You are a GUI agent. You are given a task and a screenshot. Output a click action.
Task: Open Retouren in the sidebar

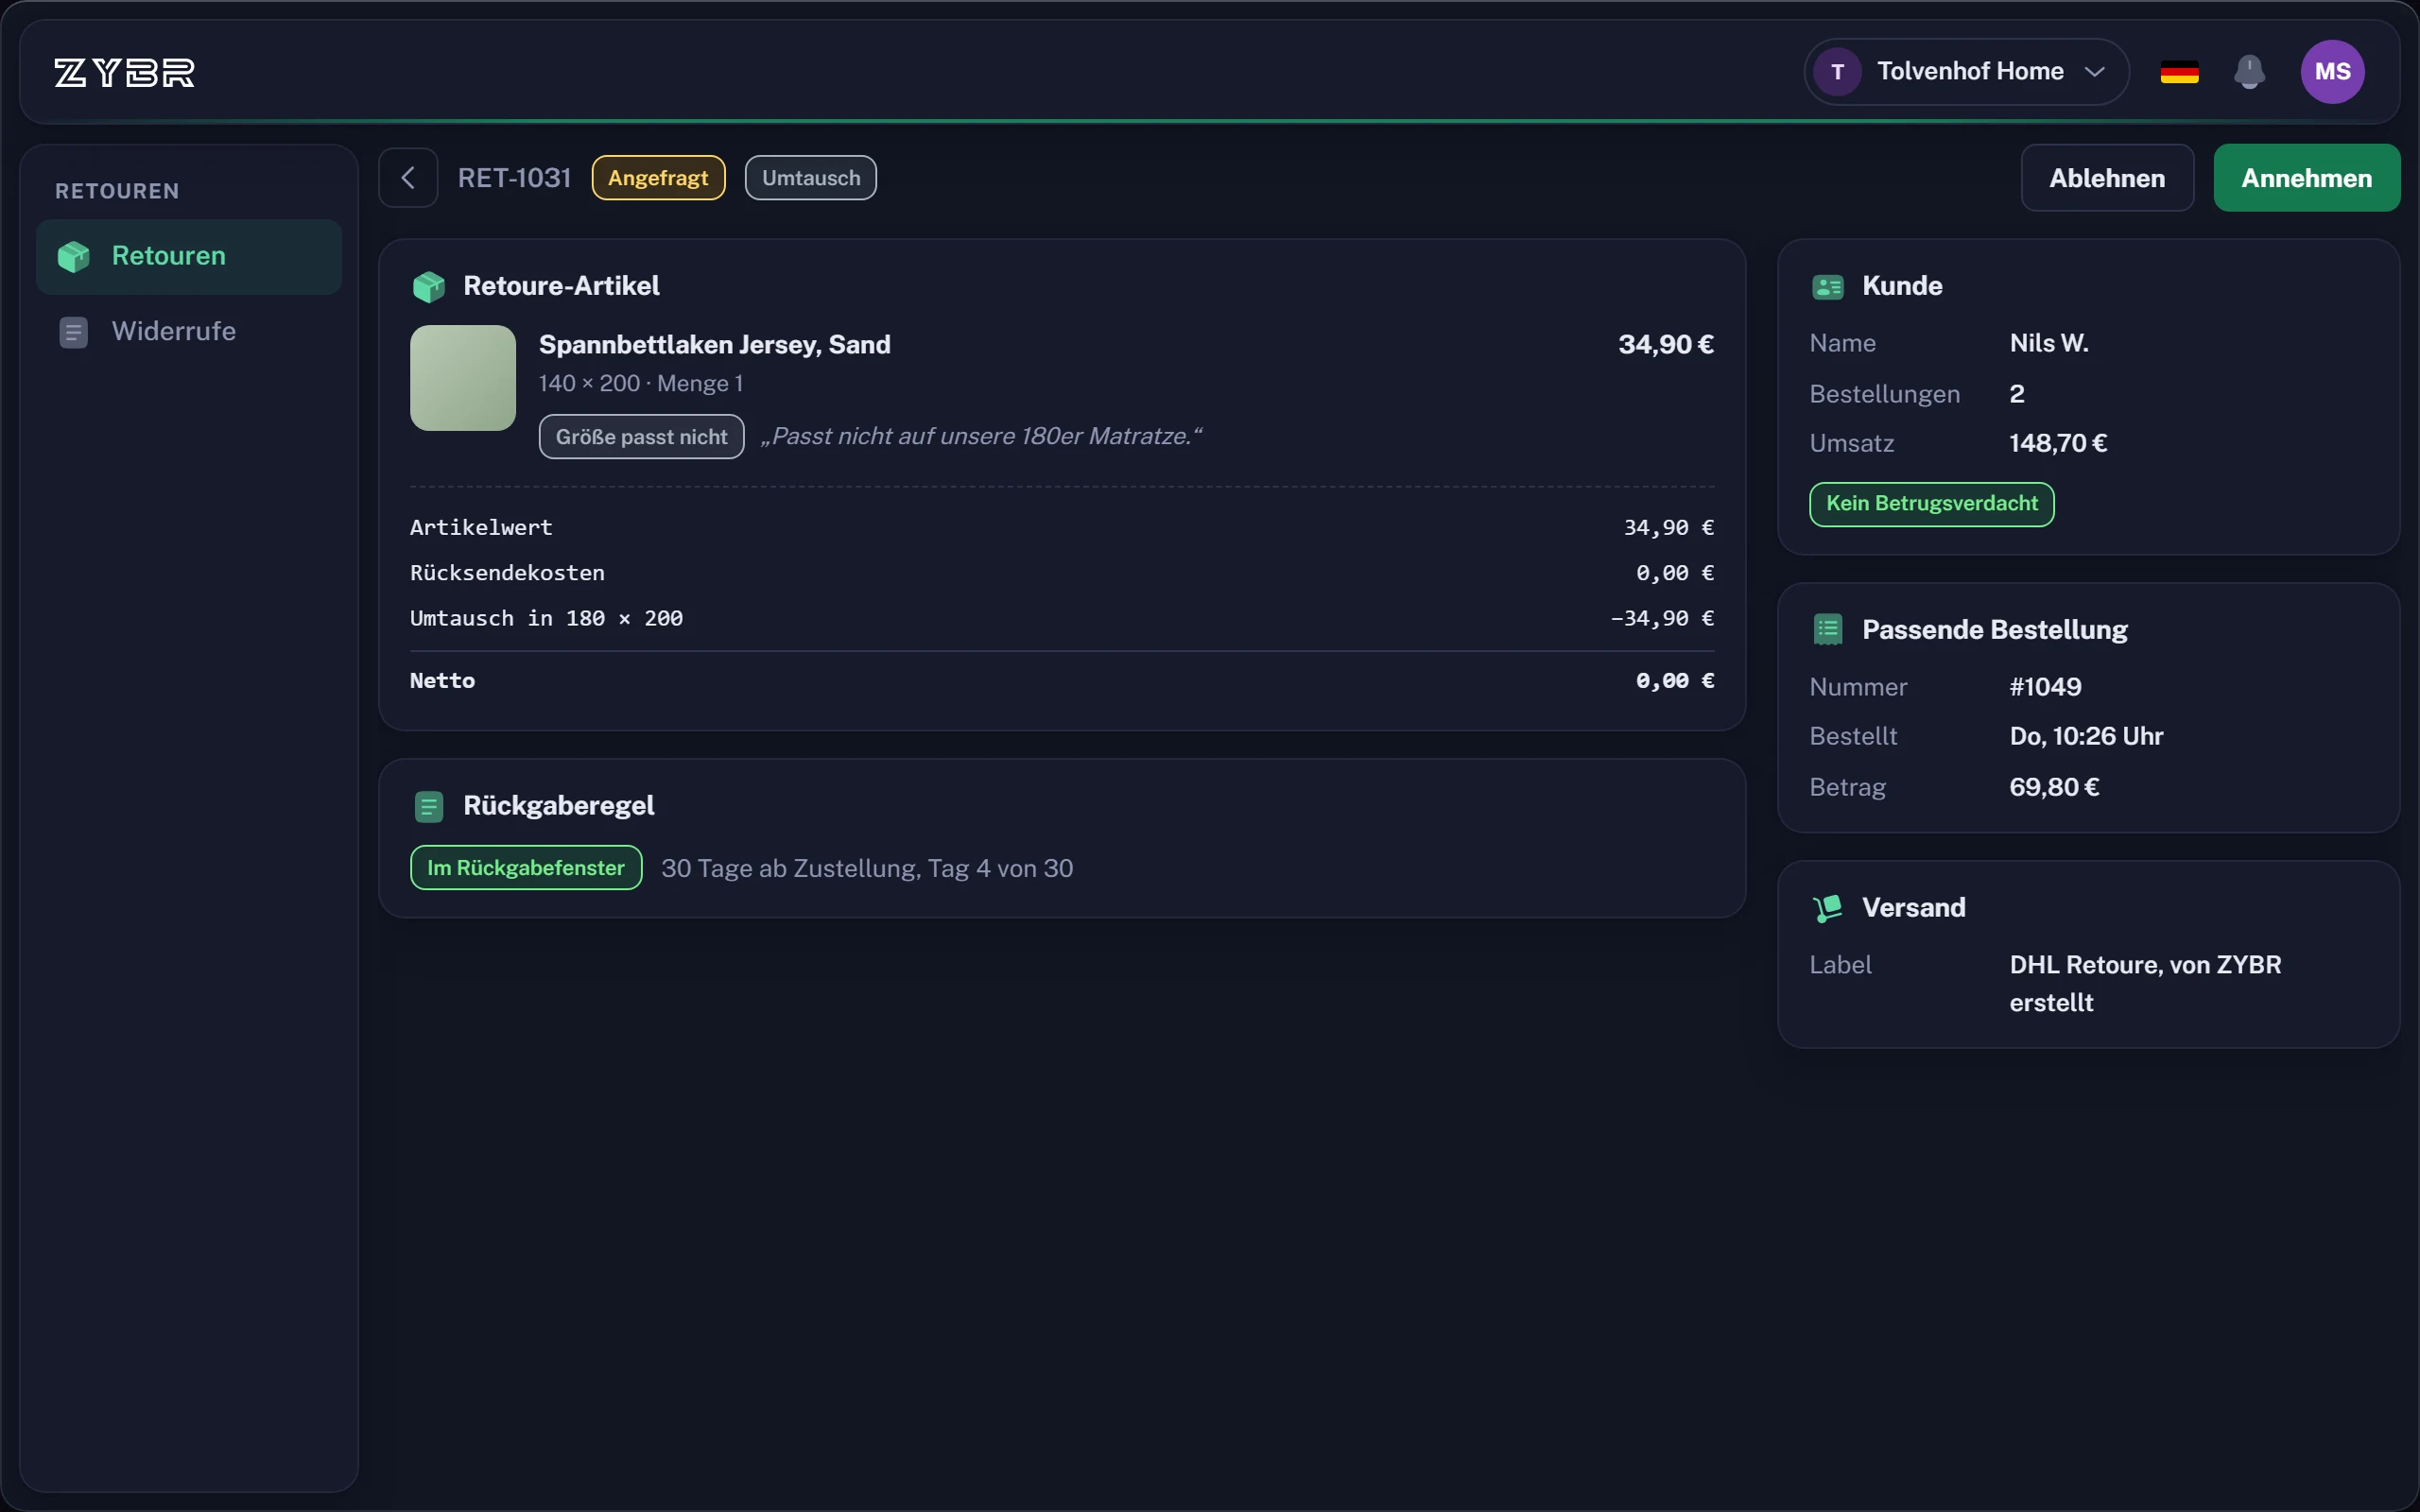click(x=189, y=257)
